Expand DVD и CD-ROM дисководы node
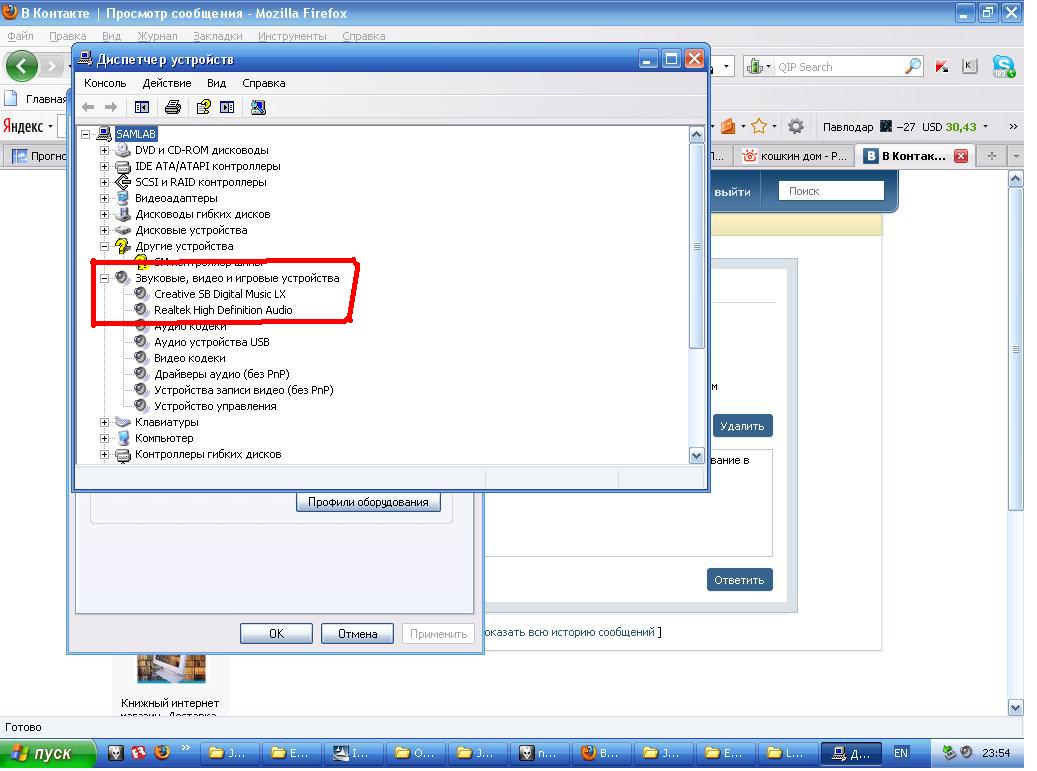The height and width of the screenshot is (771, 1037). (104, 151)
